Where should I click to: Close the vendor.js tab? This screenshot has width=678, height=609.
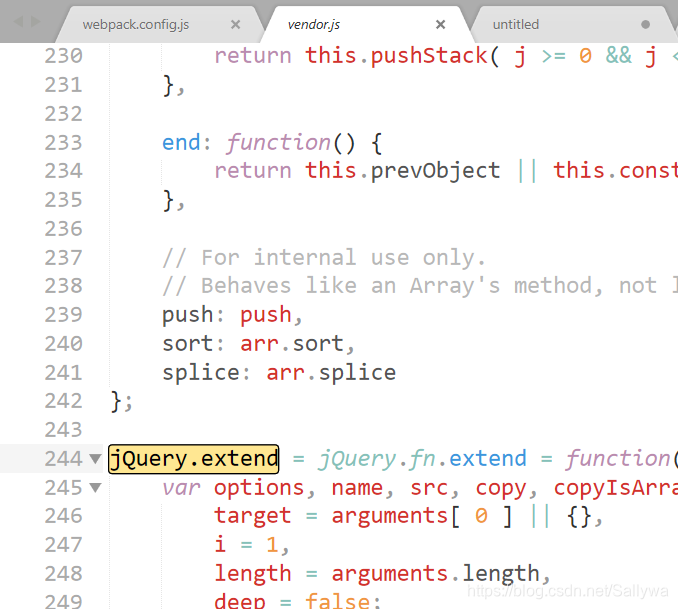tap(441, 25)
